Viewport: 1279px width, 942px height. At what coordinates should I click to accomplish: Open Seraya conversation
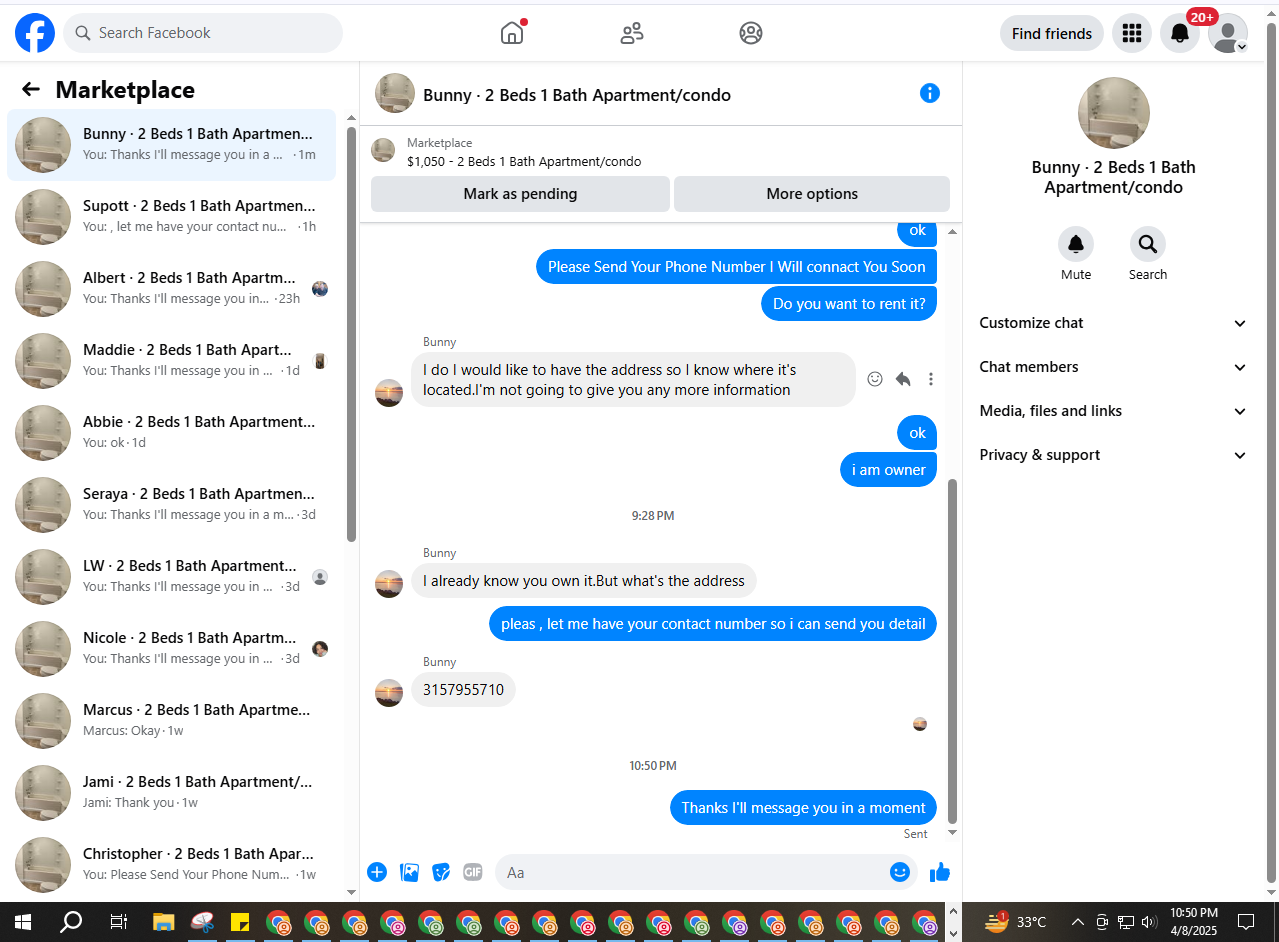pos(172,504)
